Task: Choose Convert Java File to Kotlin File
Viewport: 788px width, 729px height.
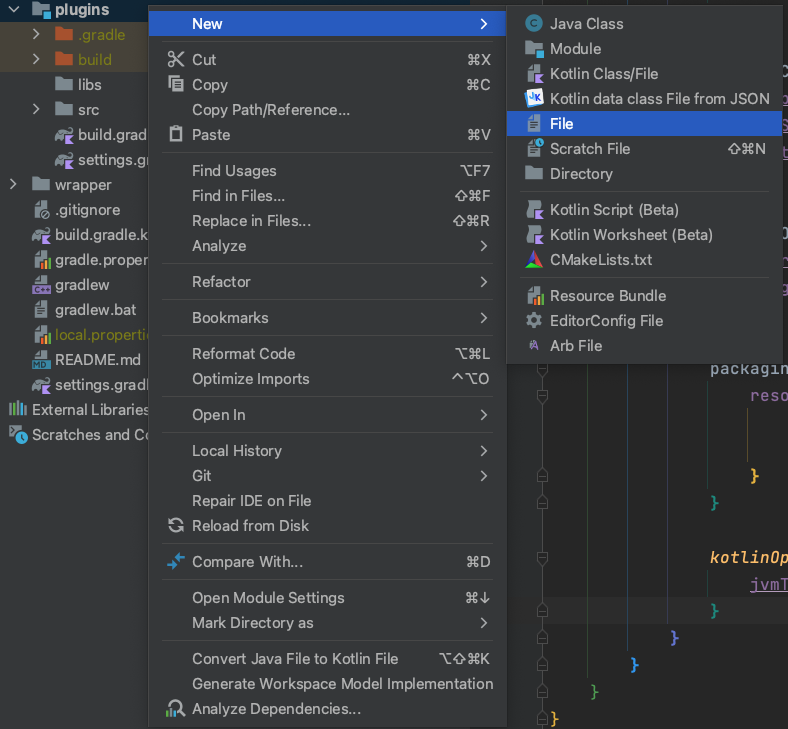Action: click(328, 659)
